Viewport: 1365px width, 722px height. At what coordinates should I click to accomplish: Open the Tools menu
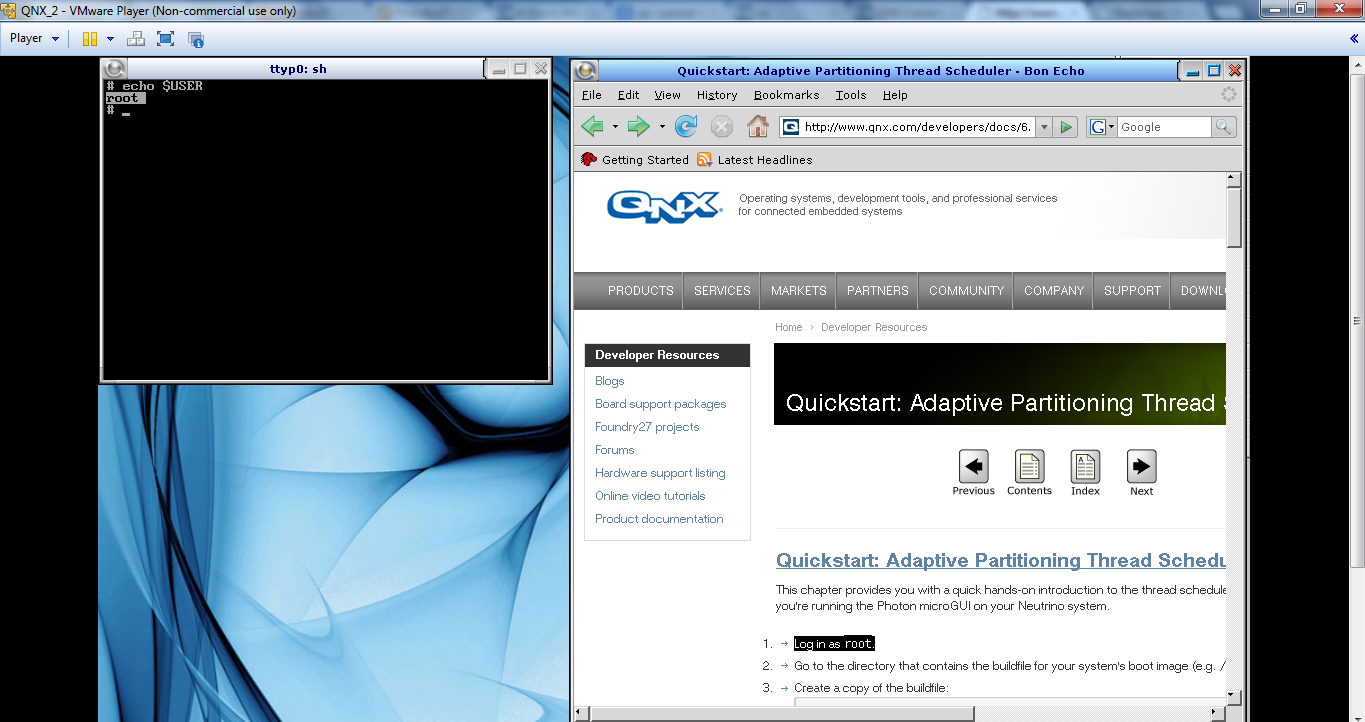(x=851, y=95)
